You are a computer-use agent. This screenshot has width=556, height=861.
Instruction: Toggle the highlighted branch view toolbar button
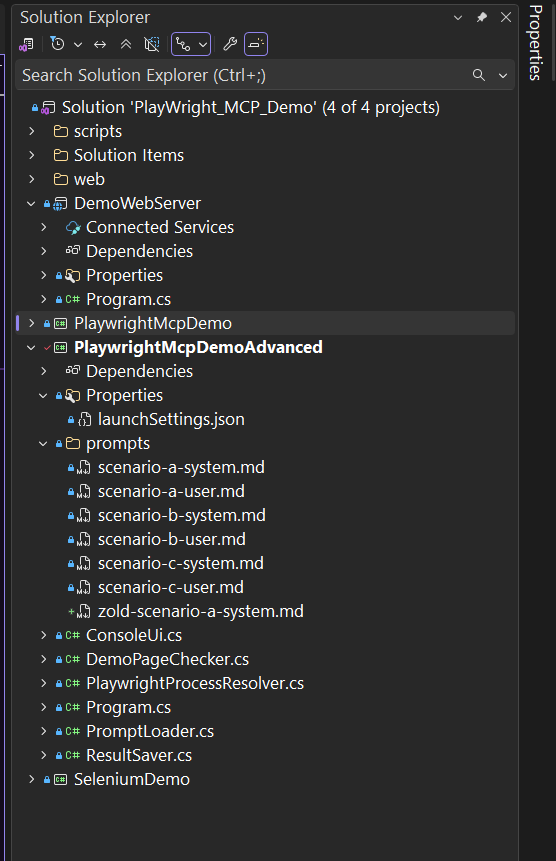pos(183,44)
